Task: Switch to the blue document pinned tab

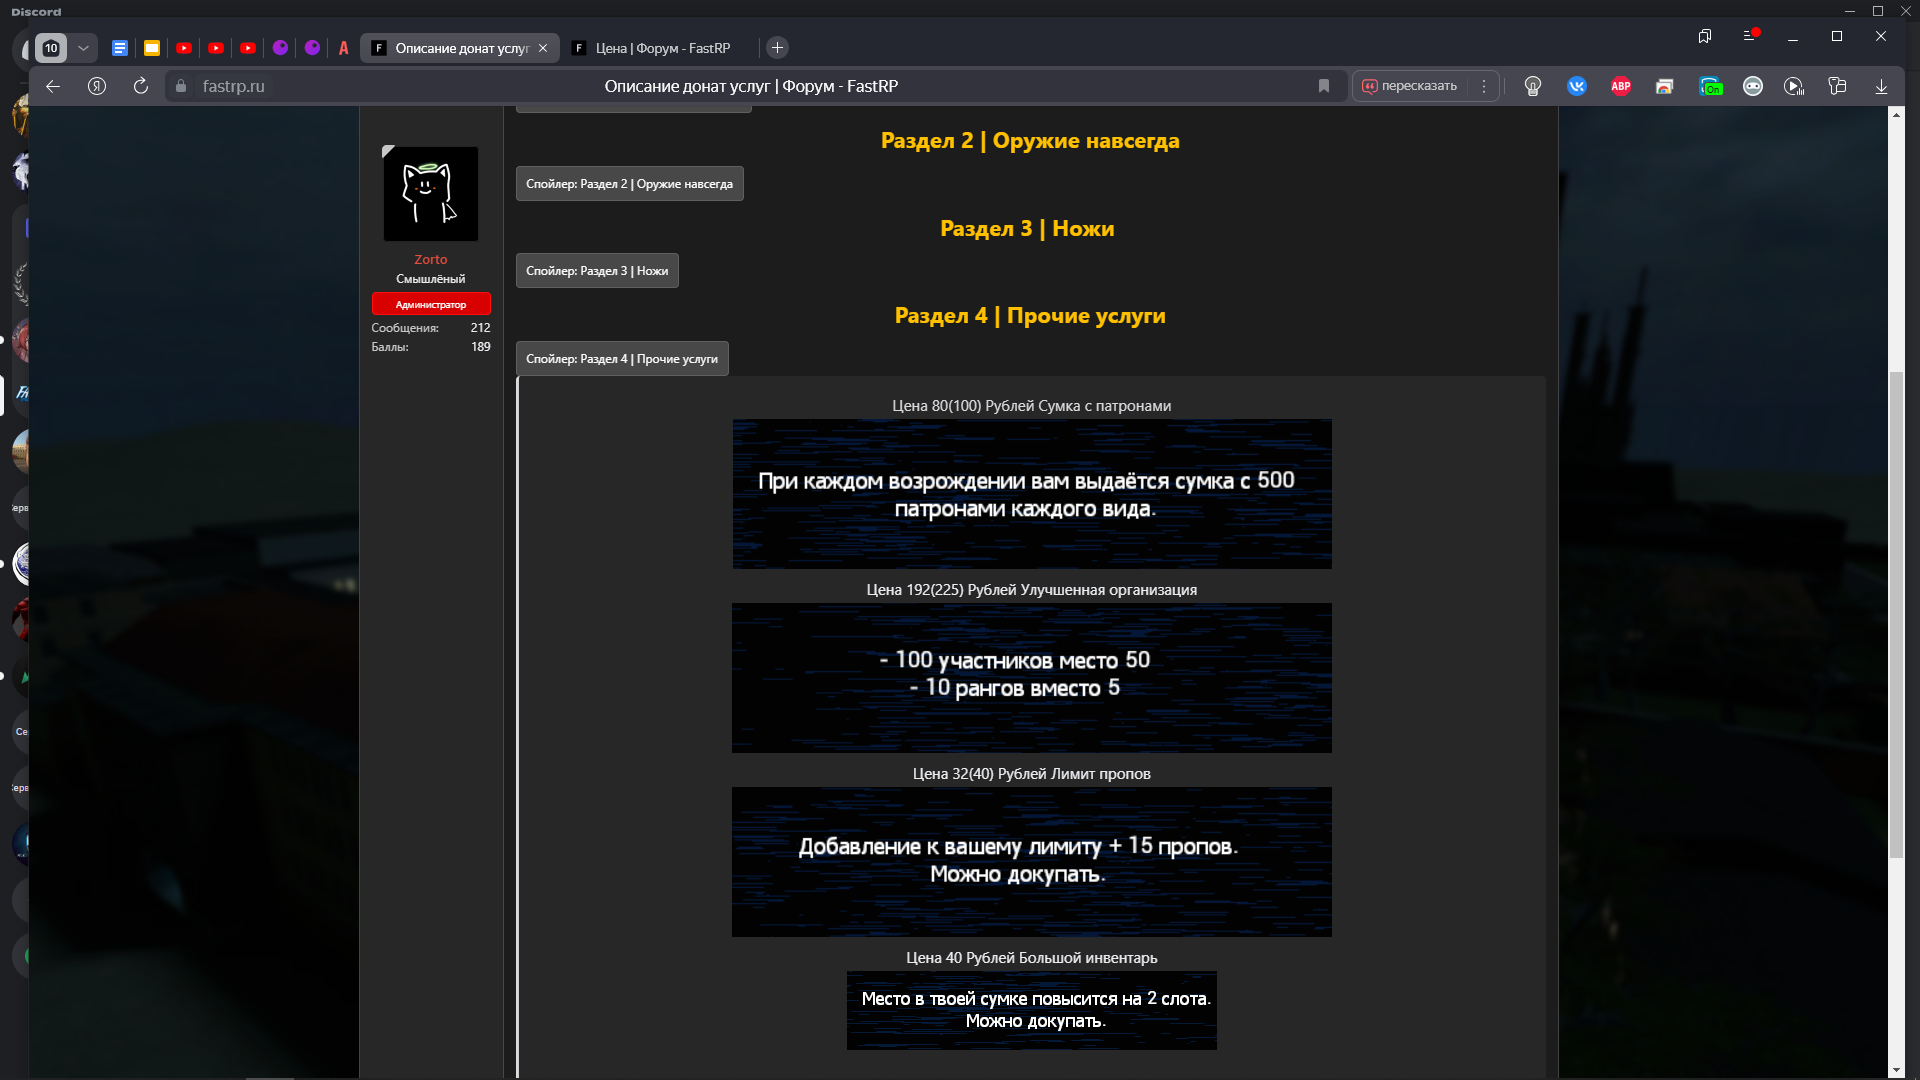Action: coord(120,48)
